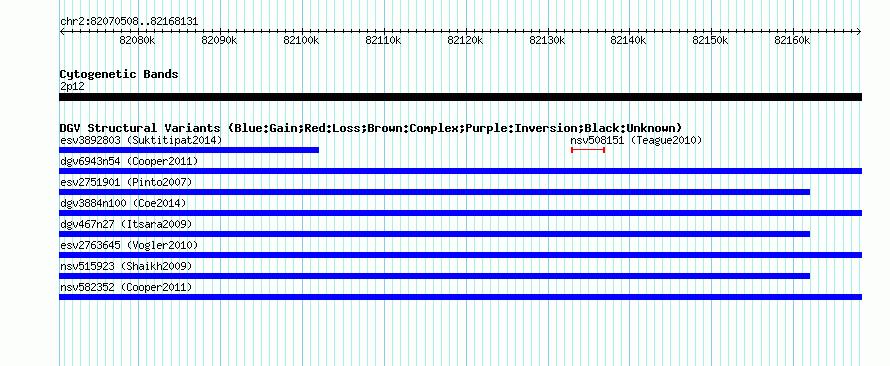Click the blue bar of dgv467n27
The height and width of the screenshot is (366, 890).
434,234
